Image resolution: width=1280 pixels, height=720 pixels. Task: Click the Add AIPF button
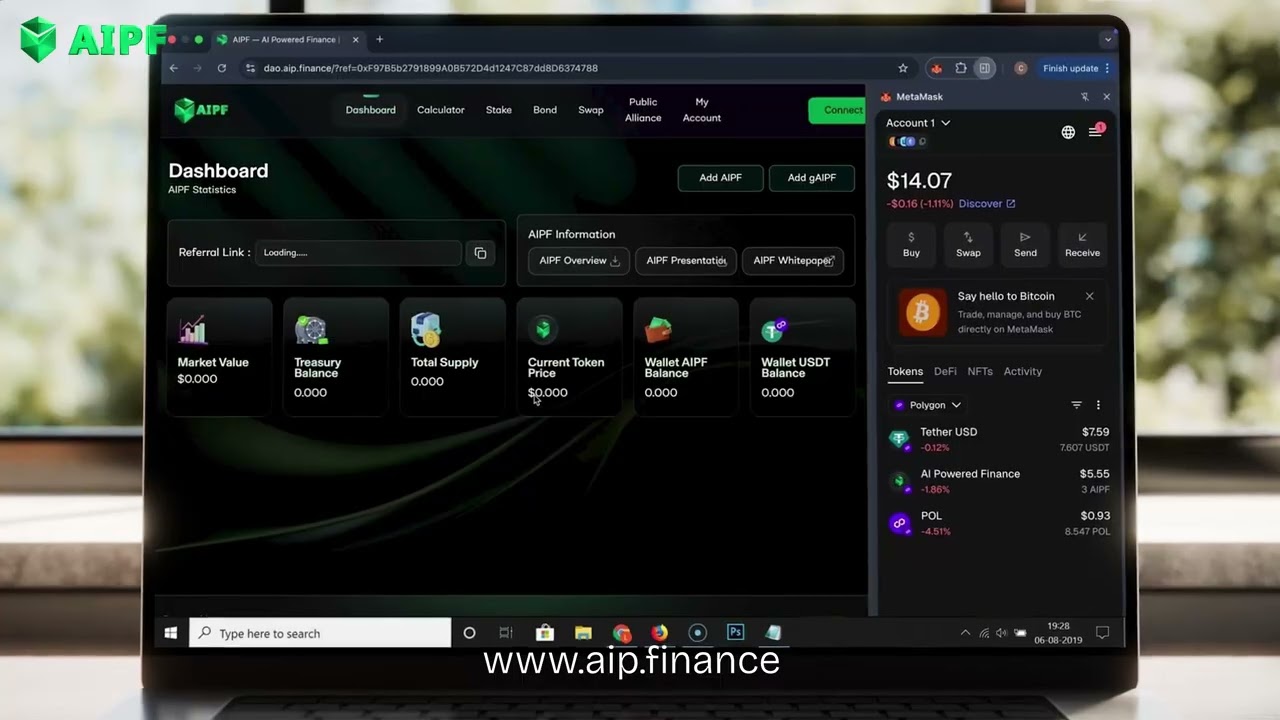coord(720,178)
